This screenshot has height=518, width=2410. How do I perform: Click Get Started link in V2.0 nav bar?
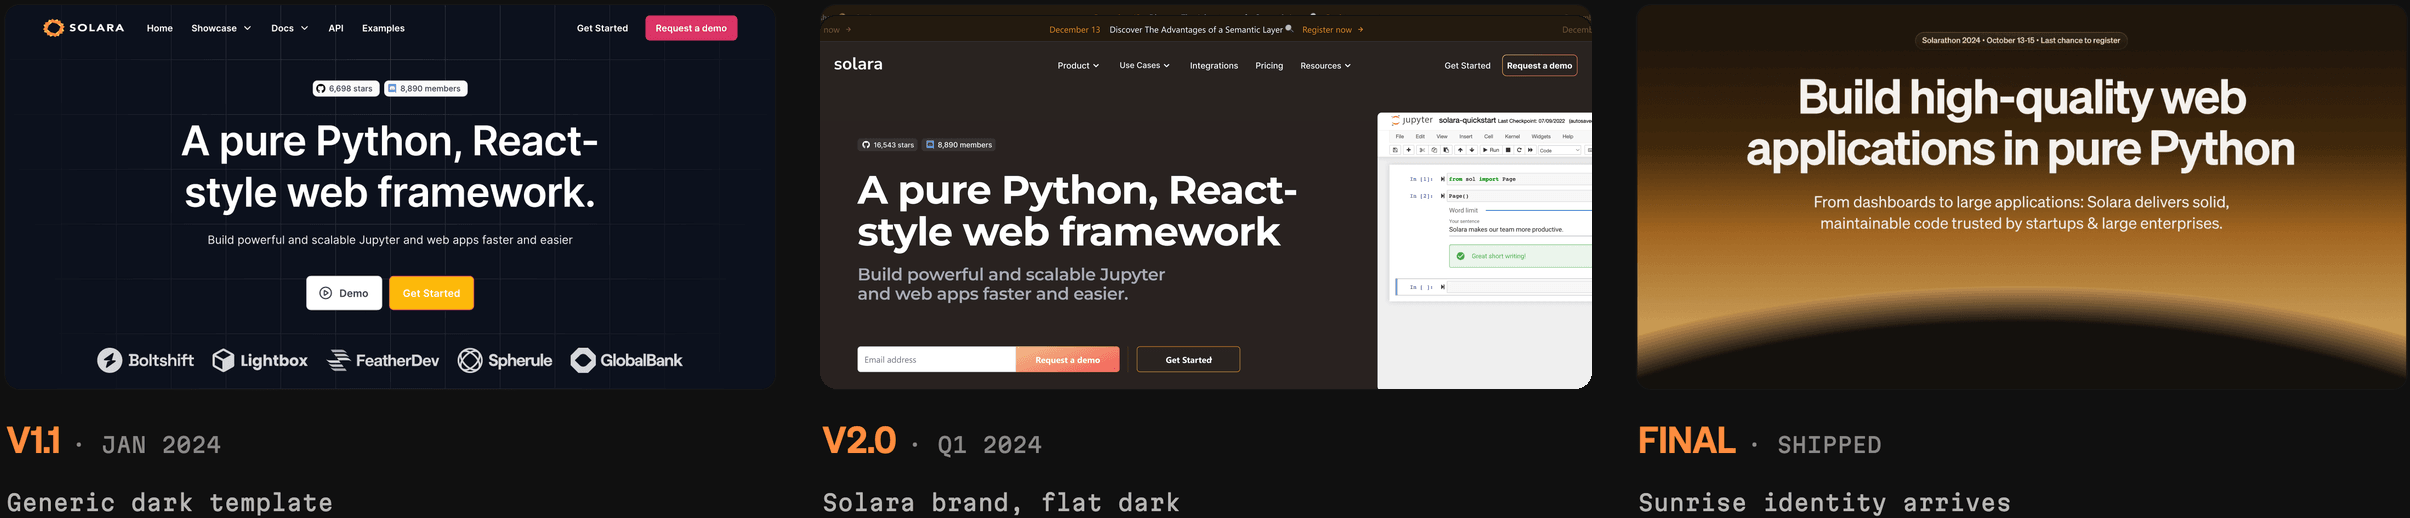[1467, 65]
